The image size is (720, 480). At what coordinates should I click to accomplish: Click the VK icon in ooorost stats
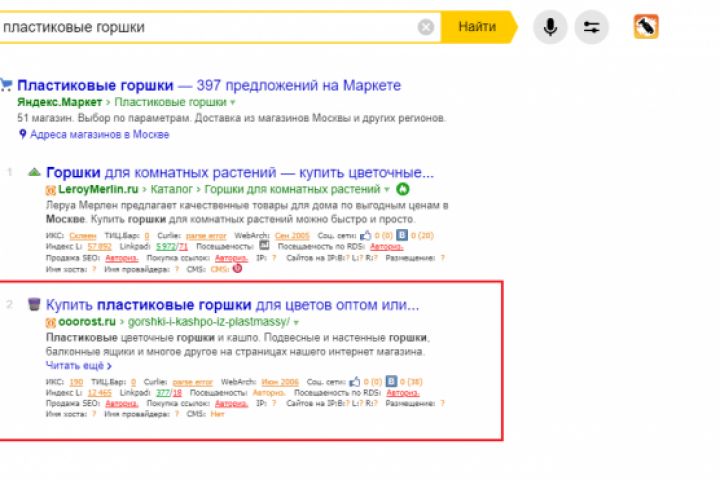pos(391,381)
